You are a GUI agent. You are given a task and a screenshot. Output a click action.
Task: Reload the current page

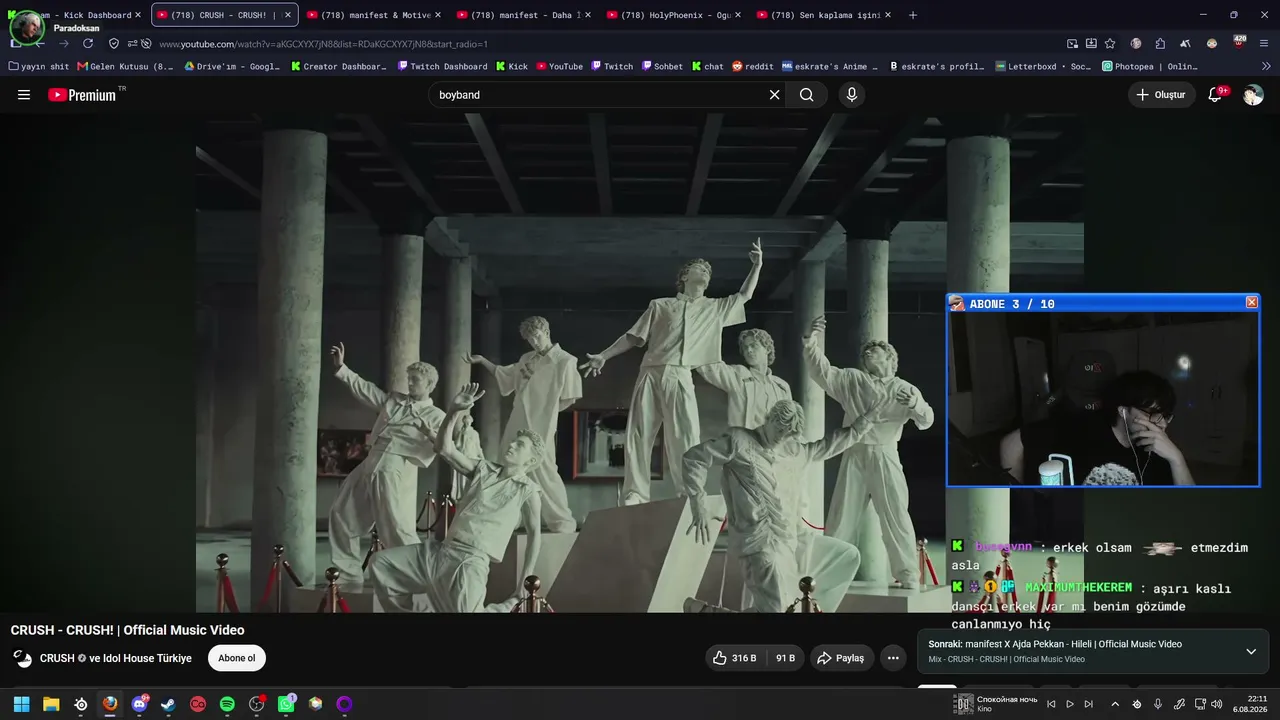88,44
